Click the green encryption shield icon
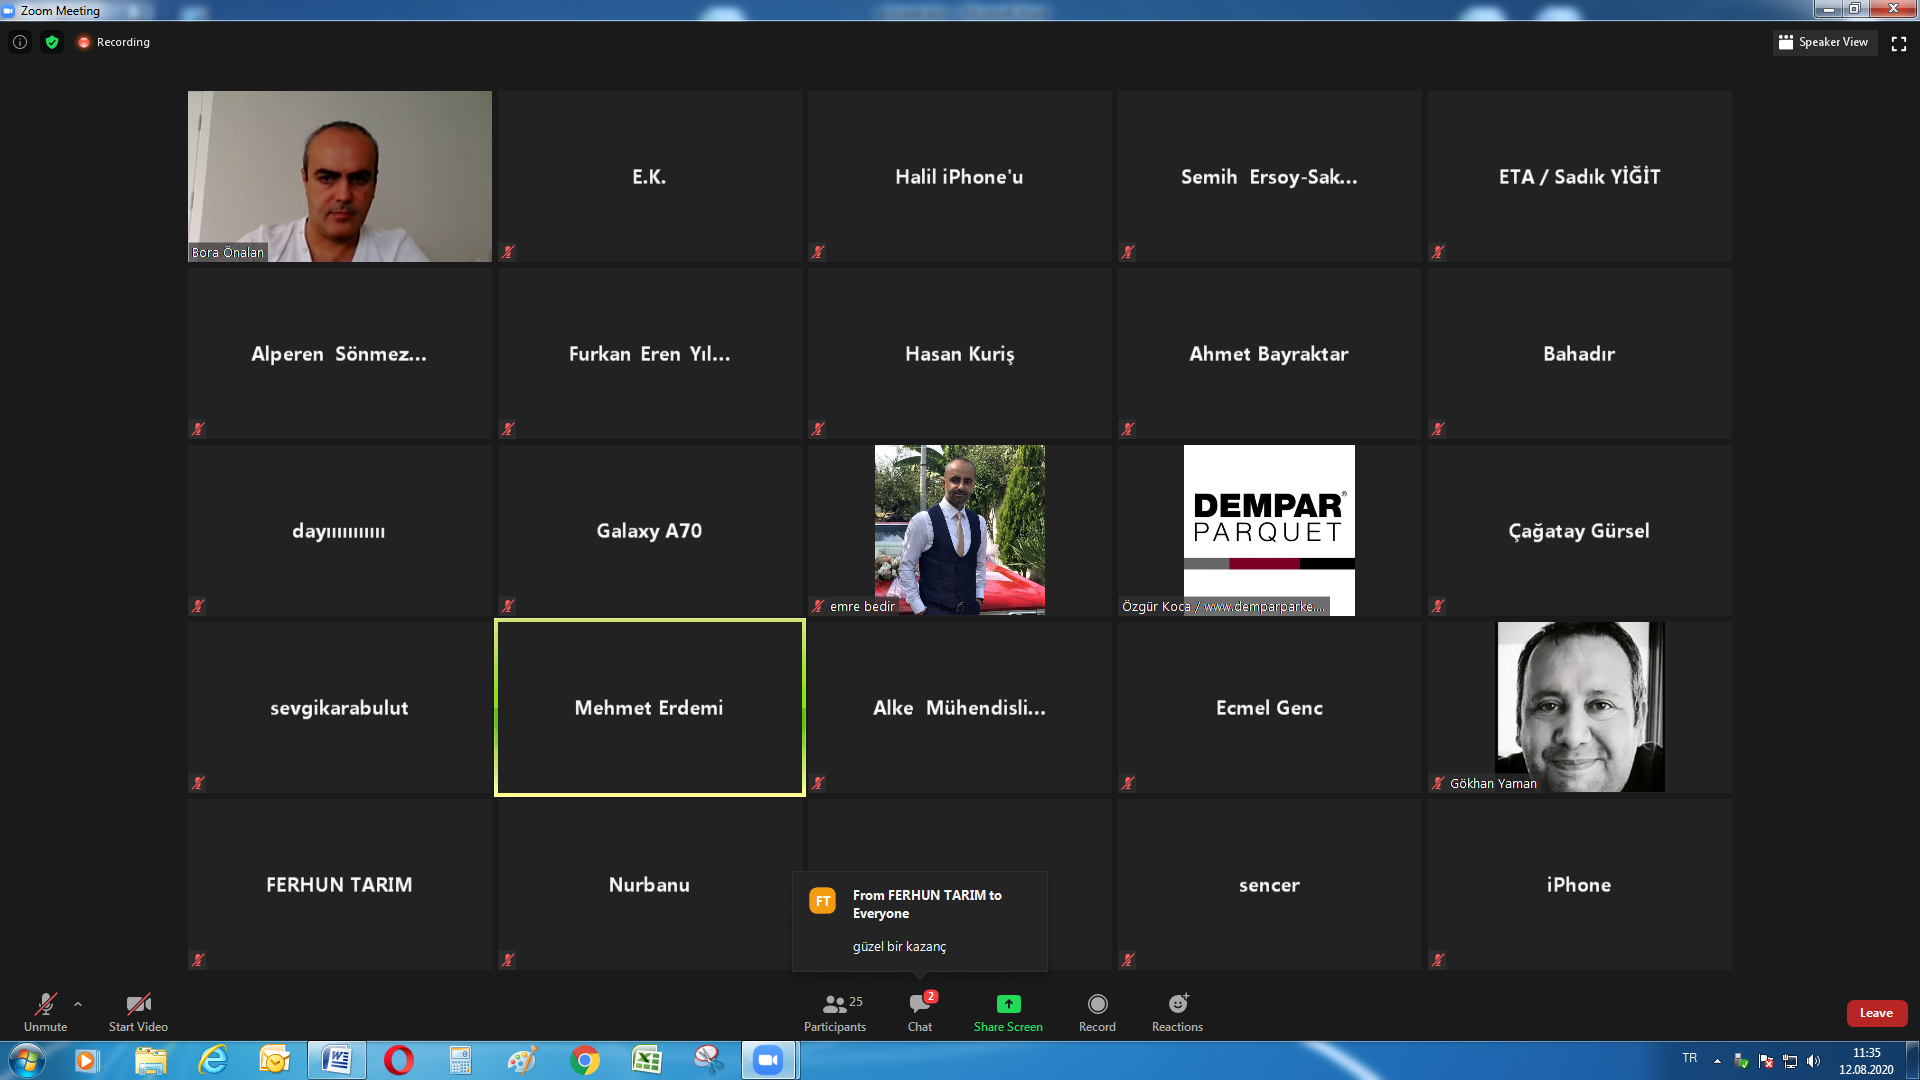This screenshot has width=1920, height=1080. [52, 42]
